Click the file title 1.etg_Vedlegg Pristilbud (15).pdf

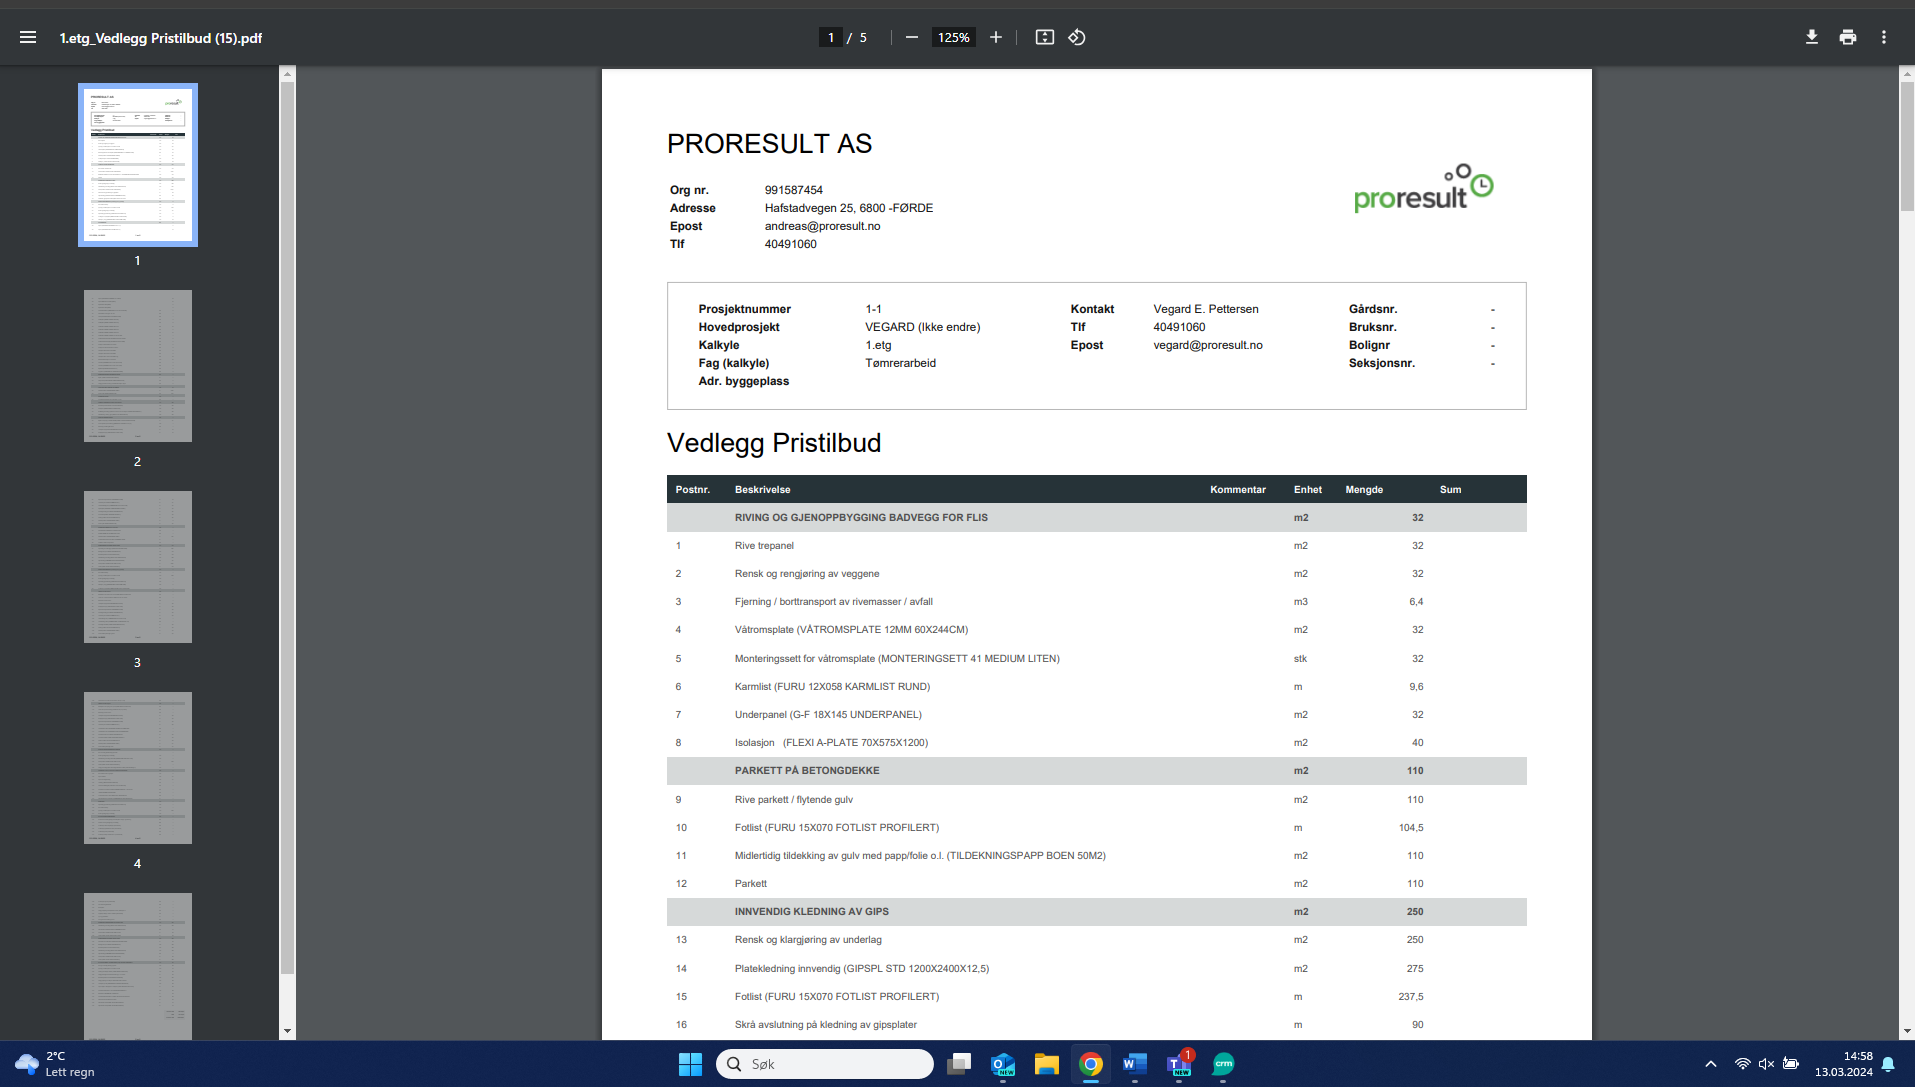click(x=161, y=38)
